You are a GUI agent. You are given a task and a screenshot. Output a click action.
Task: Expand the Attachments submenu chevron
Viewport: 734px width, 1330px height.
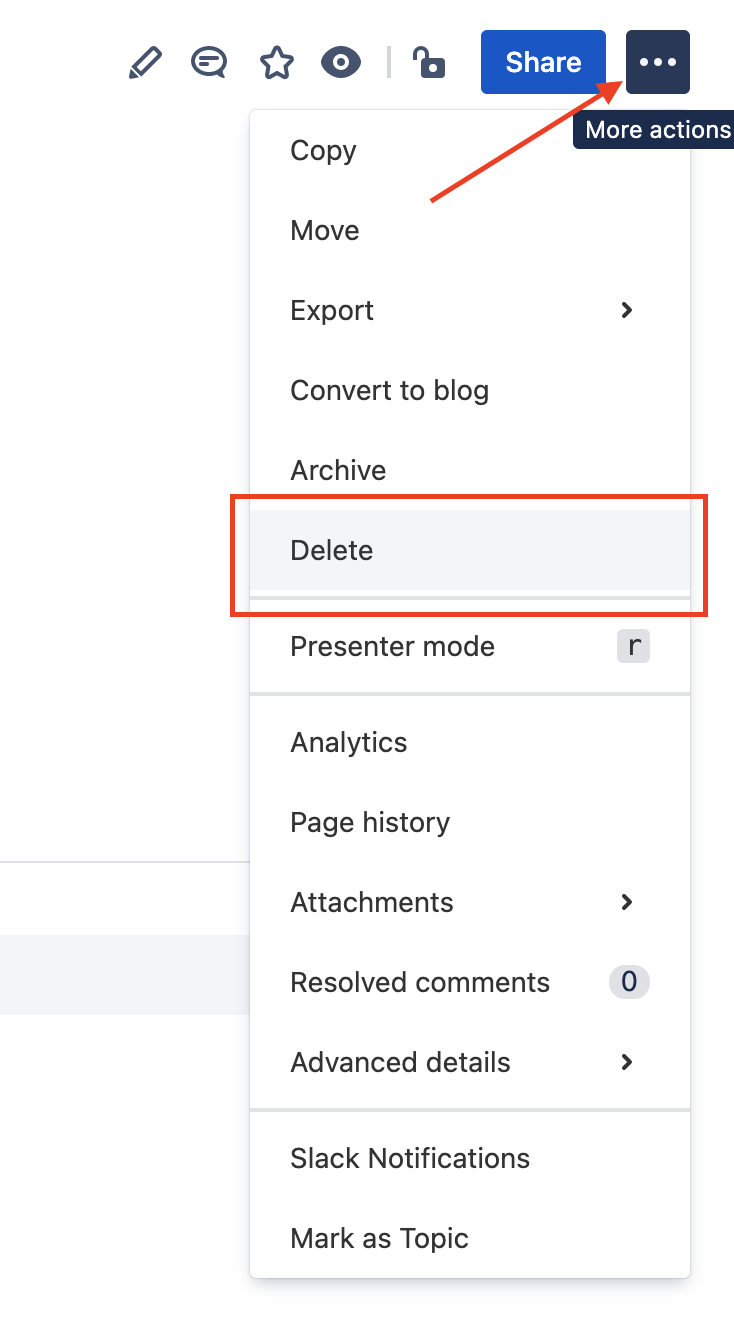pos(627,902)
